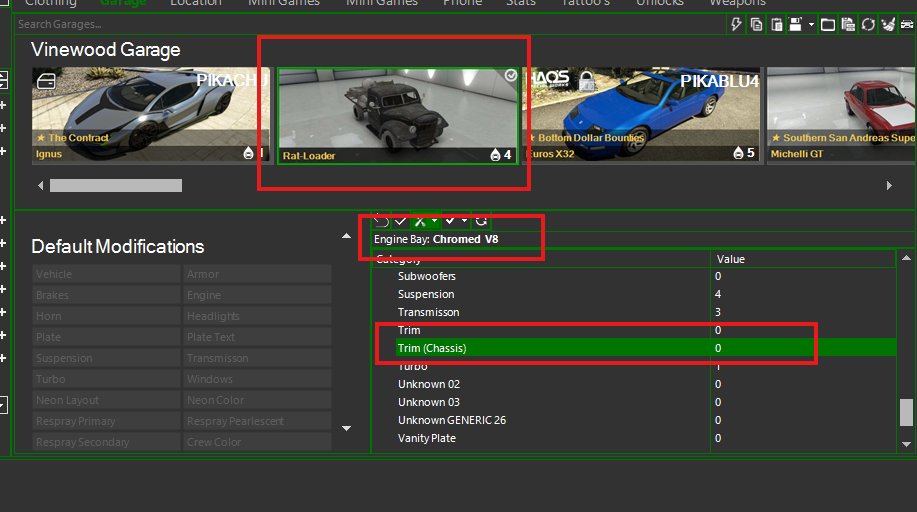Click the Neon Color default modification button
This screenshot has height=512, width=917.
coord(257,400)
